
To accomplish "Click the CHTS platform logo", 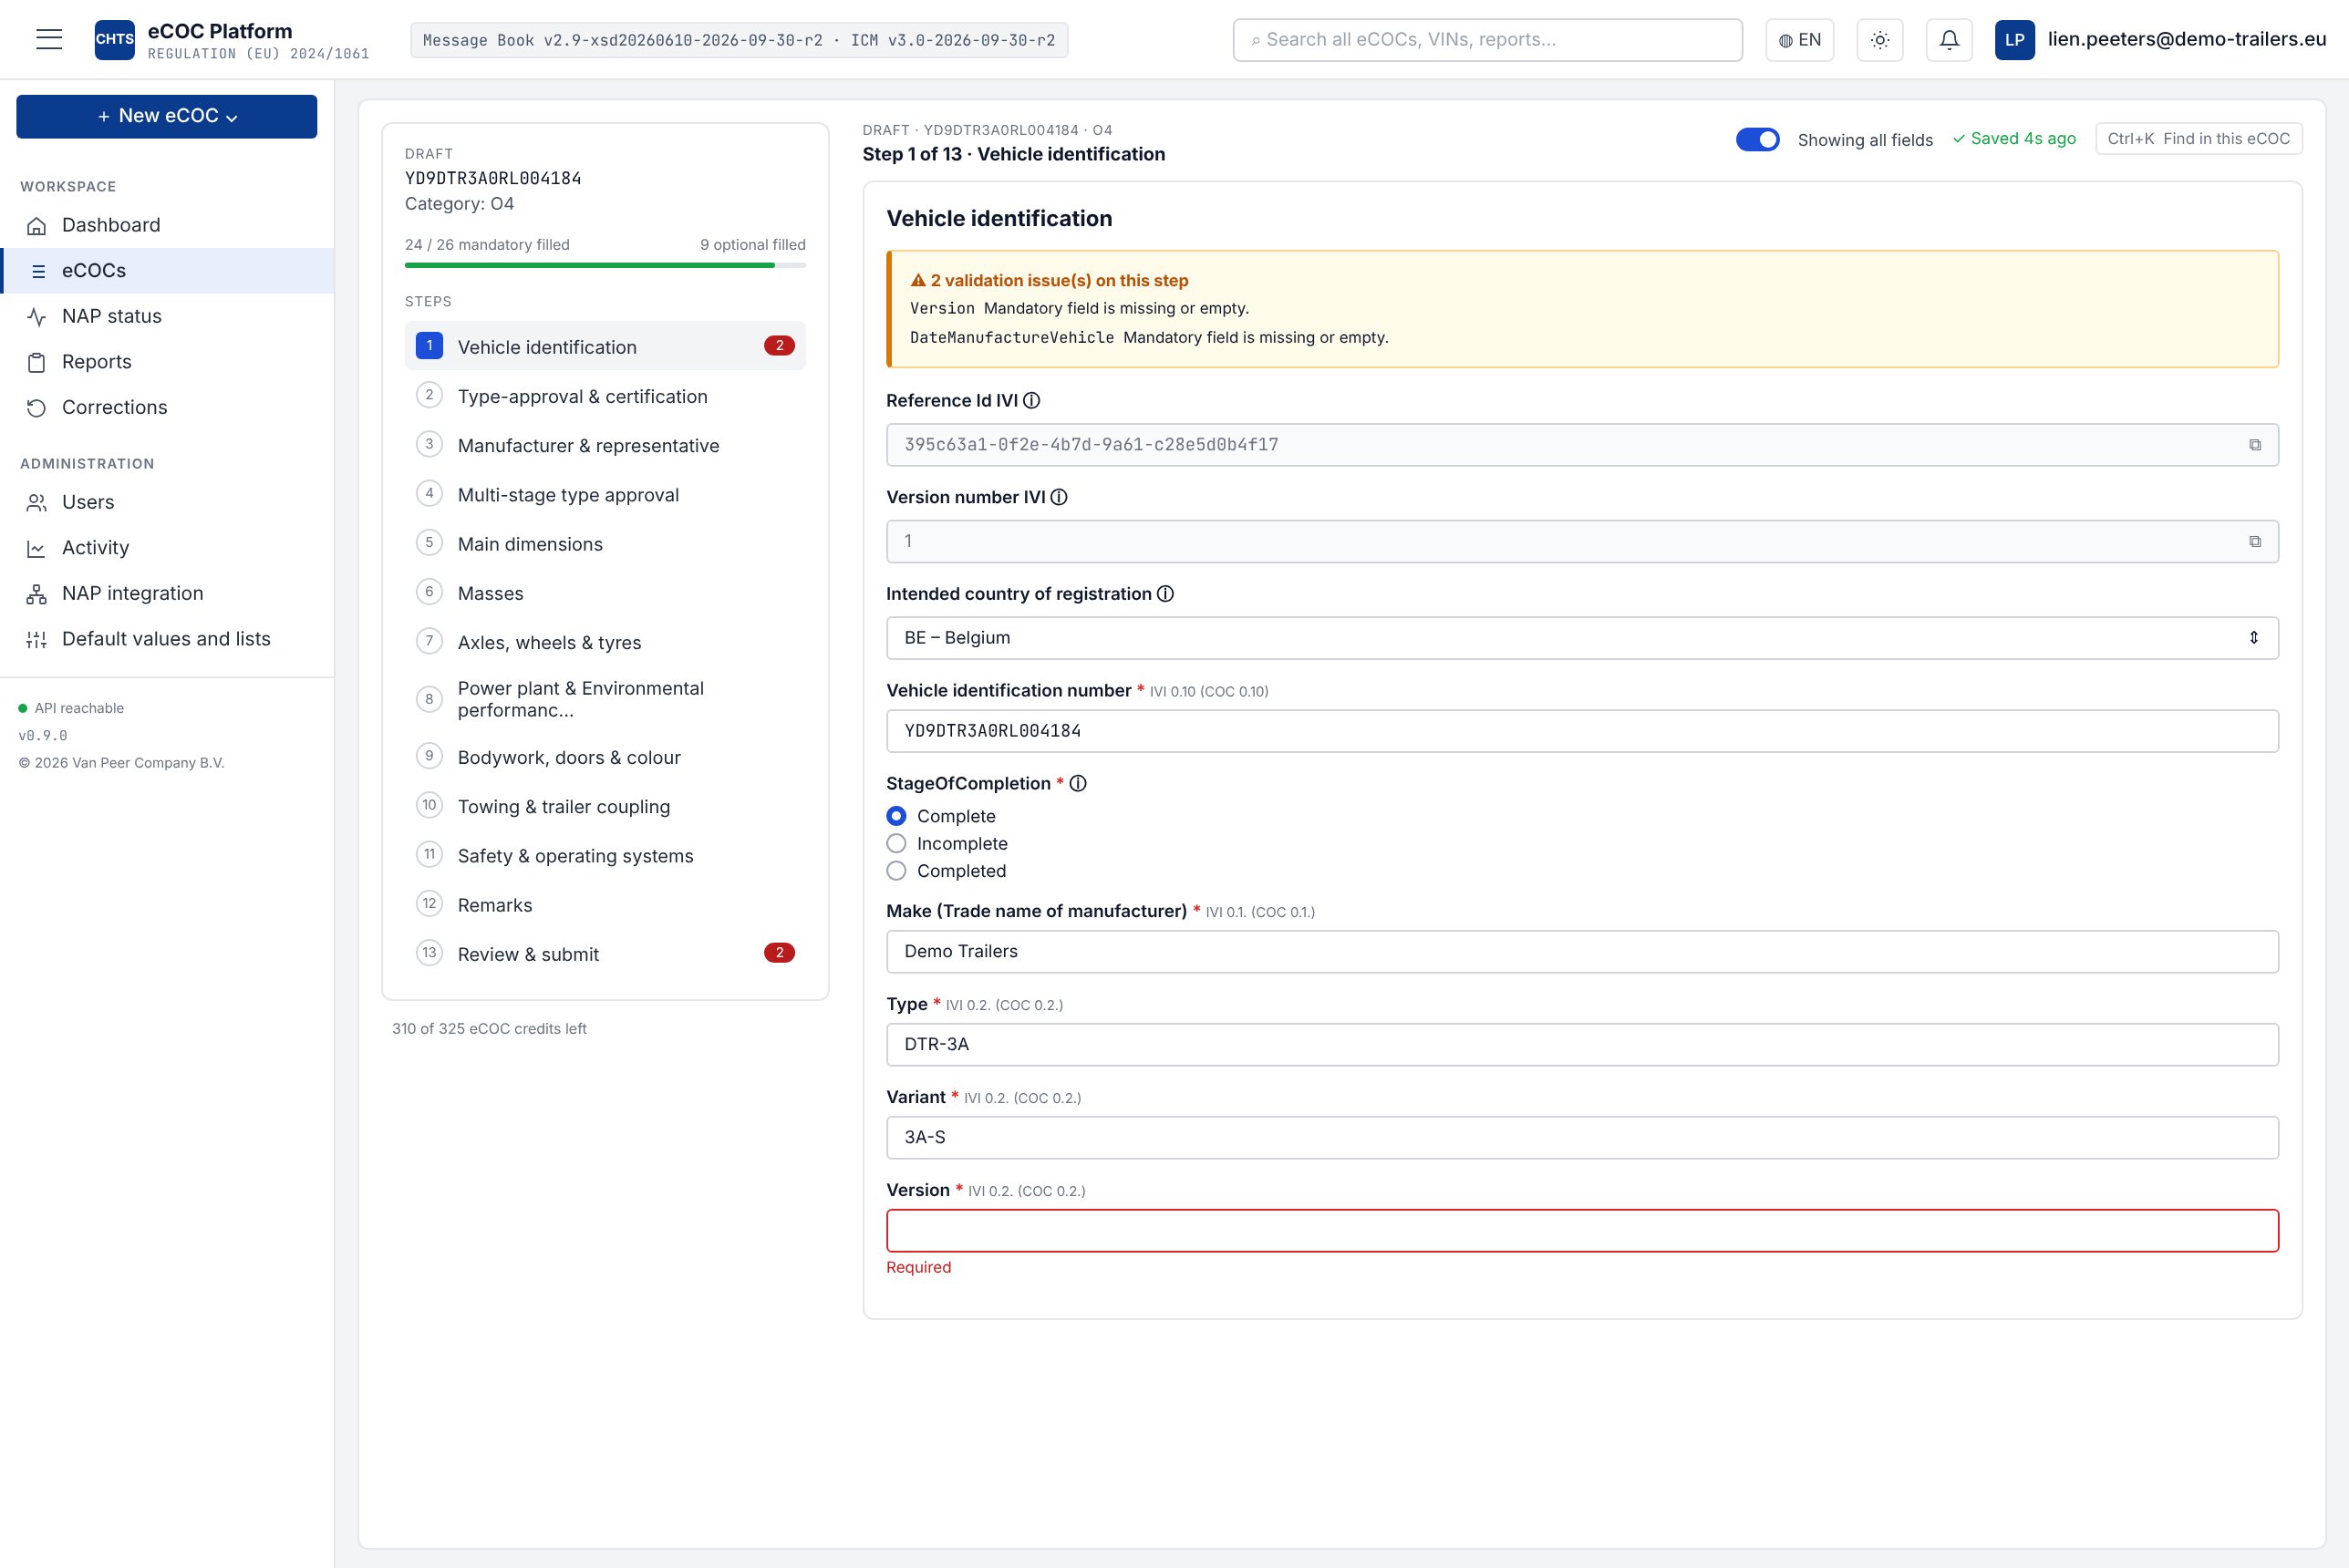I will click(x=114, y=39).
